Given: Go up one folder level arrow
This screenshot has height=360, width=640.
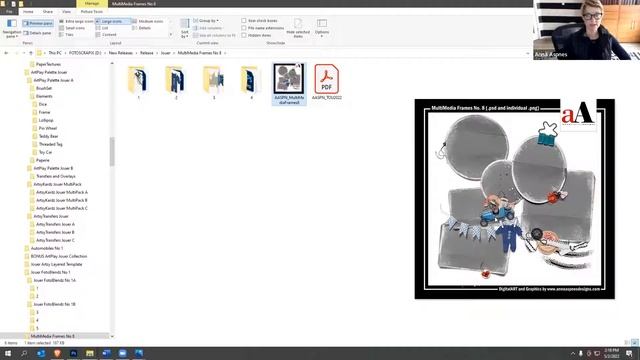Looking at the screenshot, I should click(x=31, y=53).
